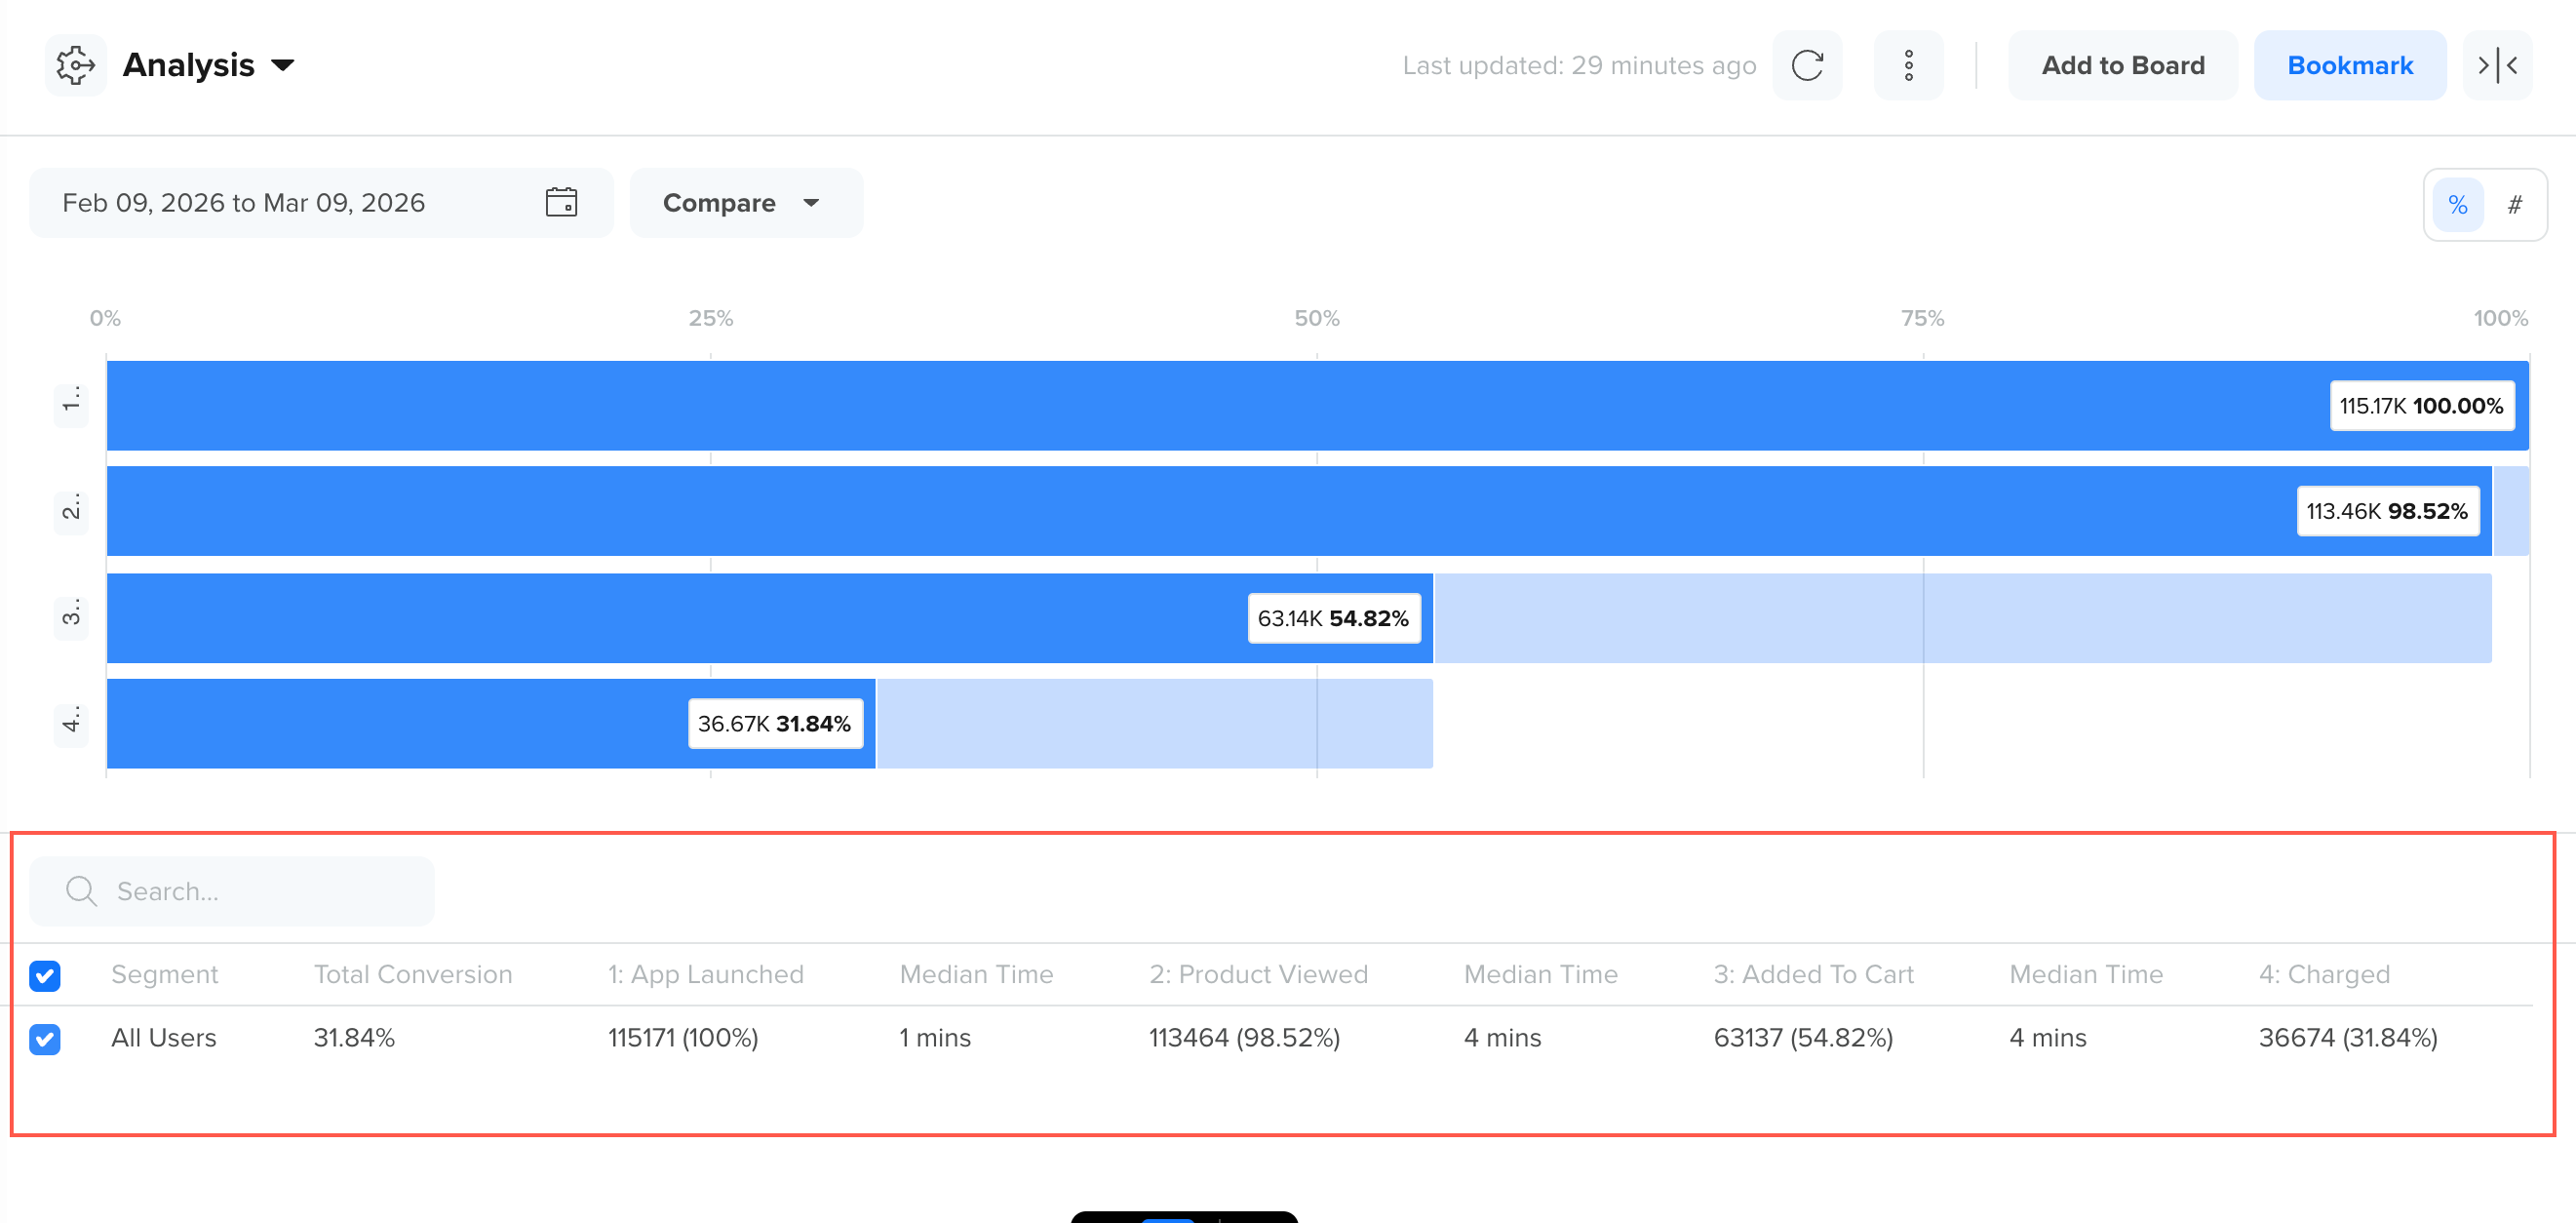Viewport: 2576px width, 1223px height.
Task: Bookmark this analysis
Action: pyautogui.click(x=2349, y=65)
